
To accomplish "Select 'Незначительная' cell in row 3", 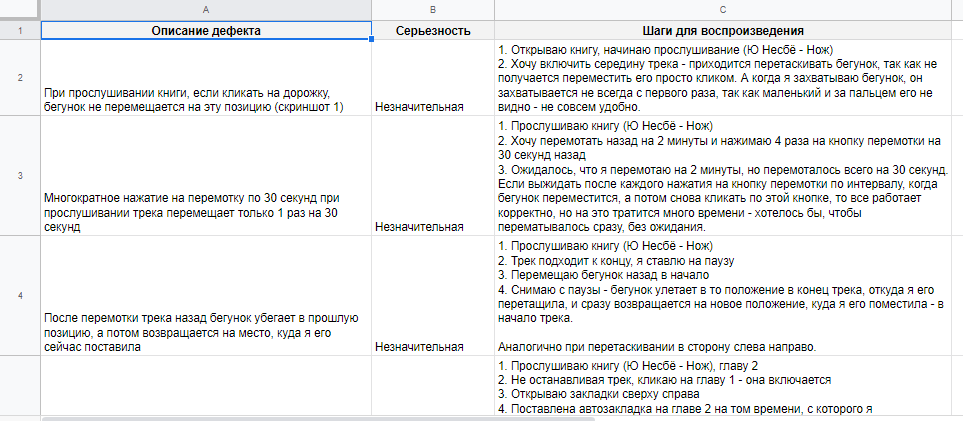I will coord(433,175).
